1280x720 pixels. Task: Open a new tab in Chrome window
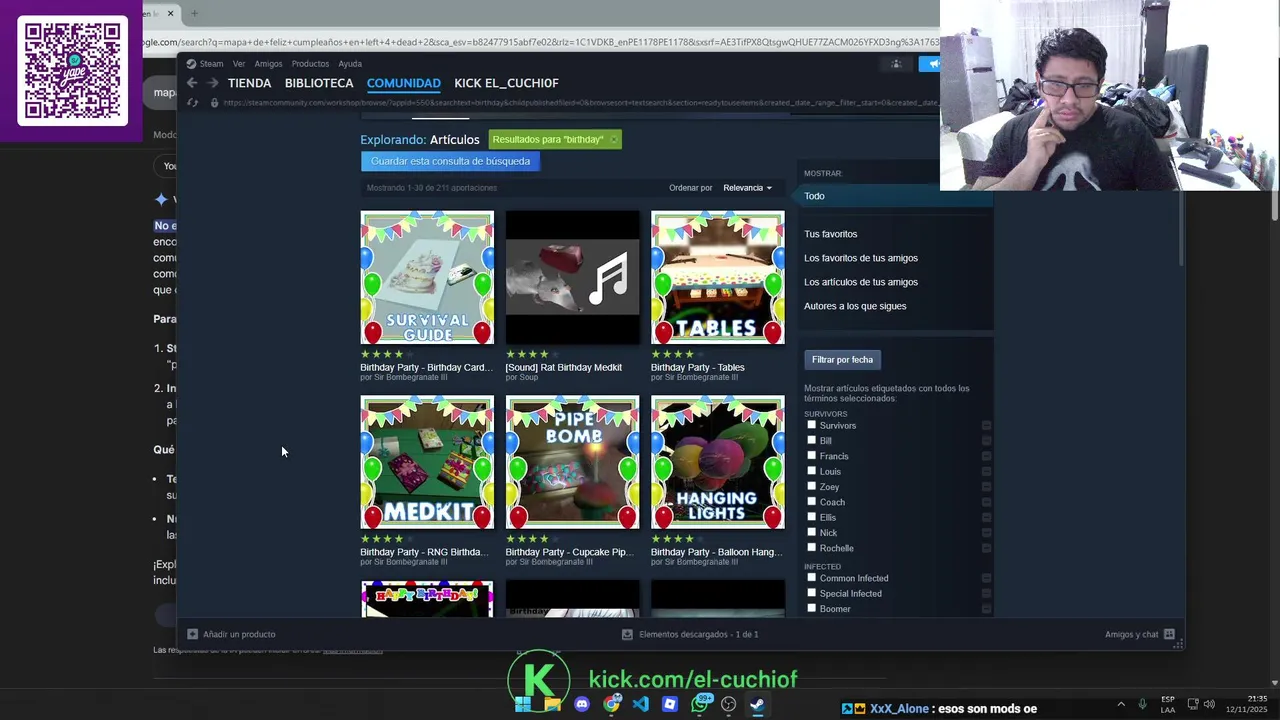click(x=194, y=13)
